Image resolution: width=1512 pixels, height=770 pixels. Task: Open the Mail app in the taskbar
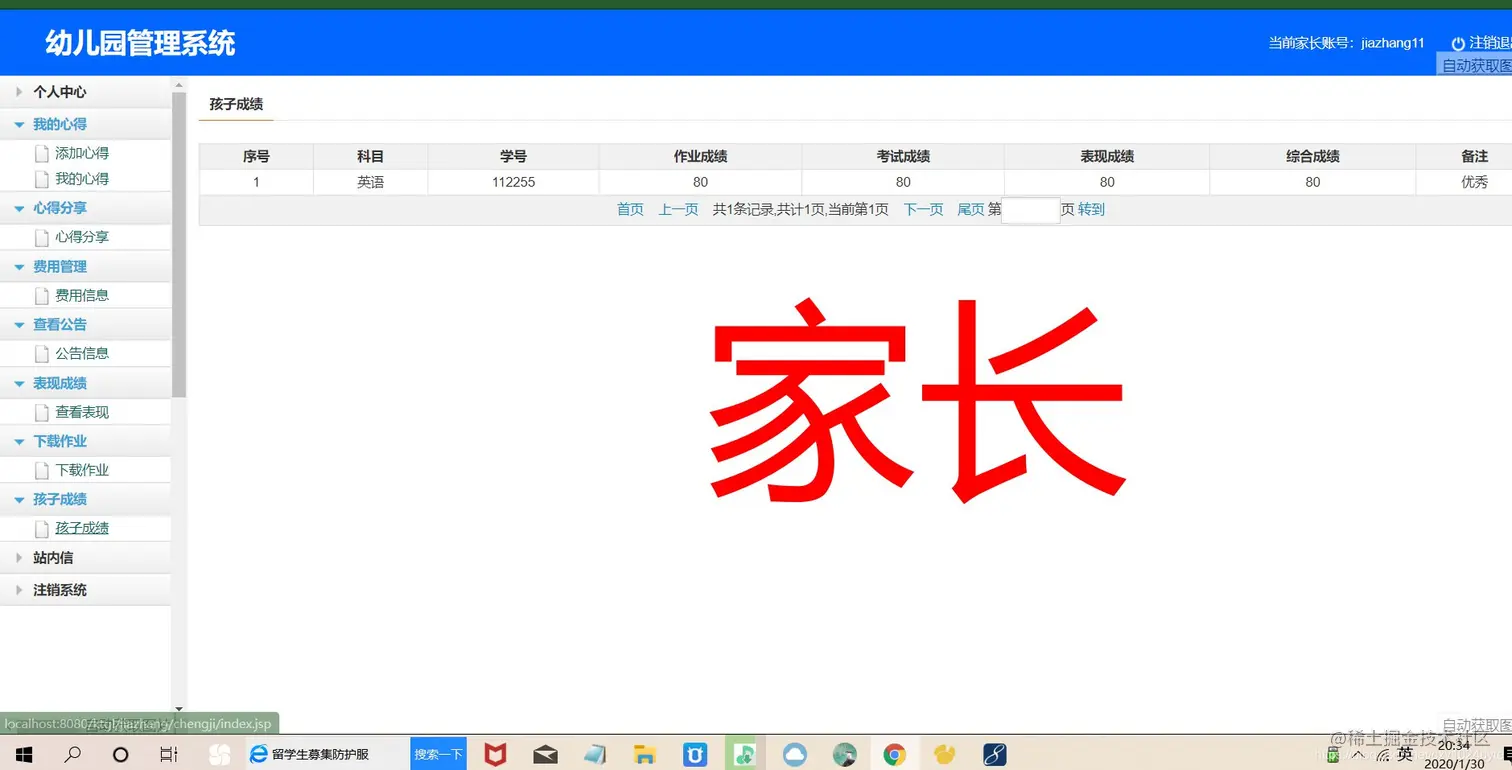[545, 753]
